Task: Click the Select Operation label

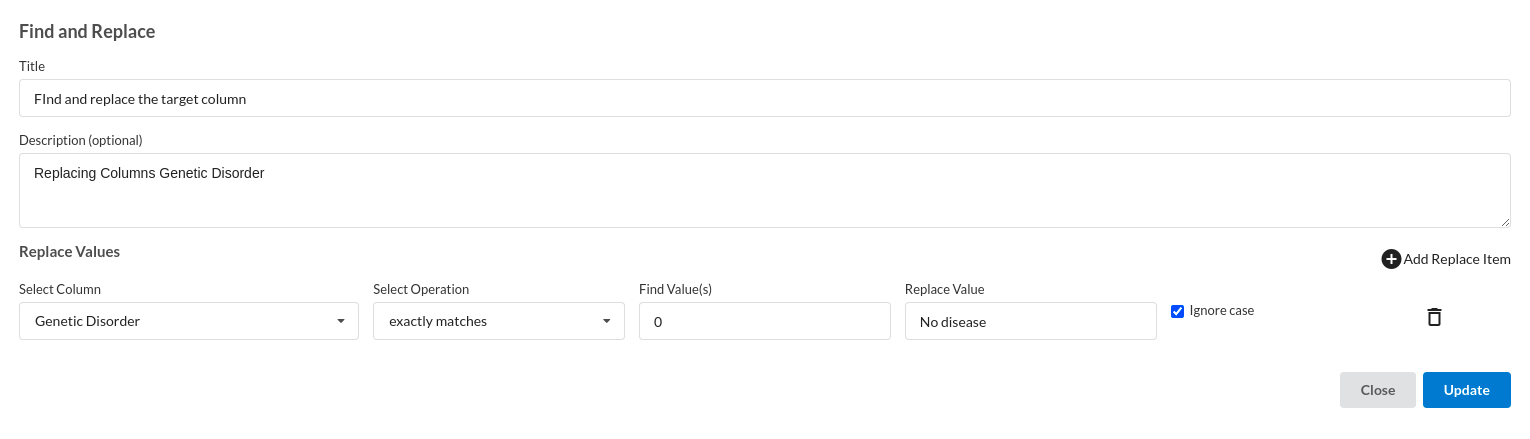Action: pyautogui.click(x=421, y=289)
